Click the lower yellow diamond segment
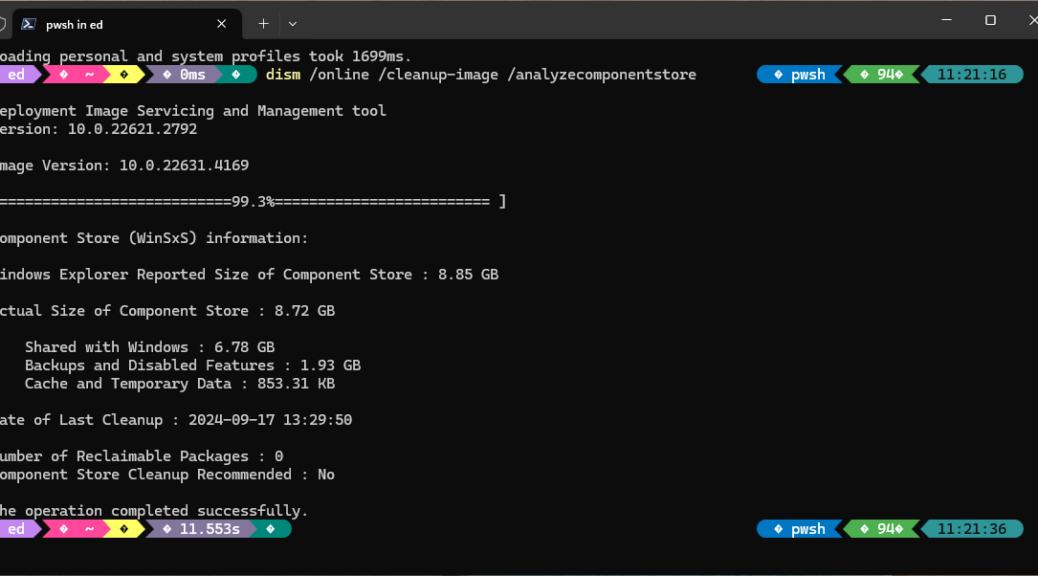 [126, 529]
